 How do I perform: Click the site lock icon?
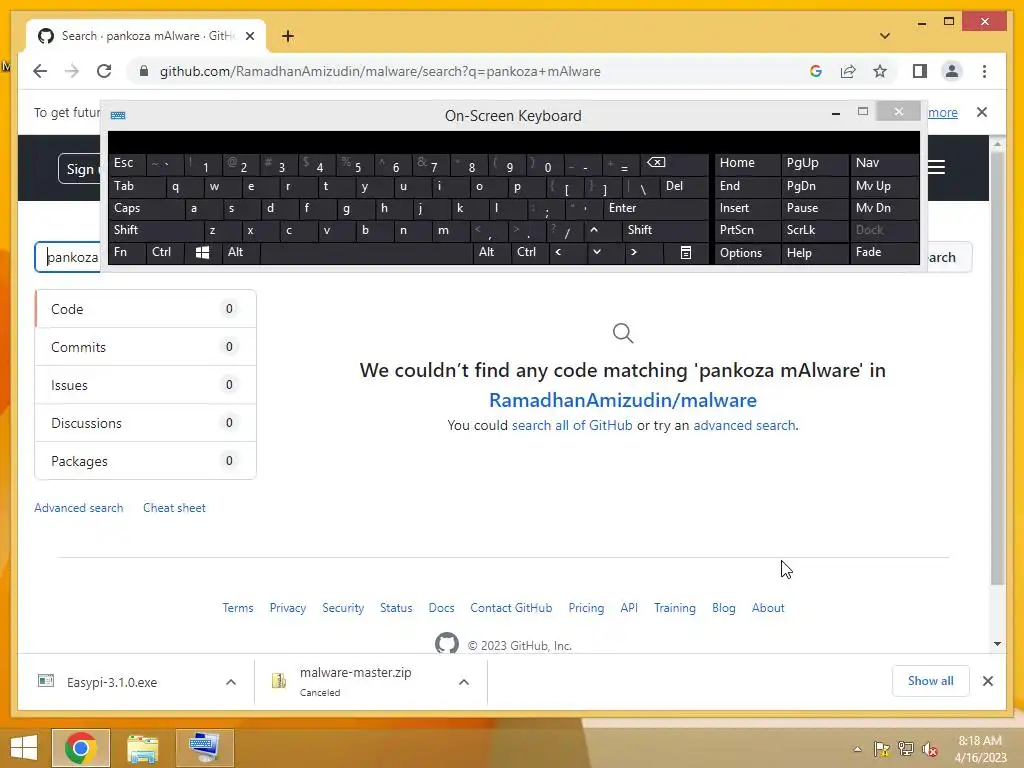144,71
